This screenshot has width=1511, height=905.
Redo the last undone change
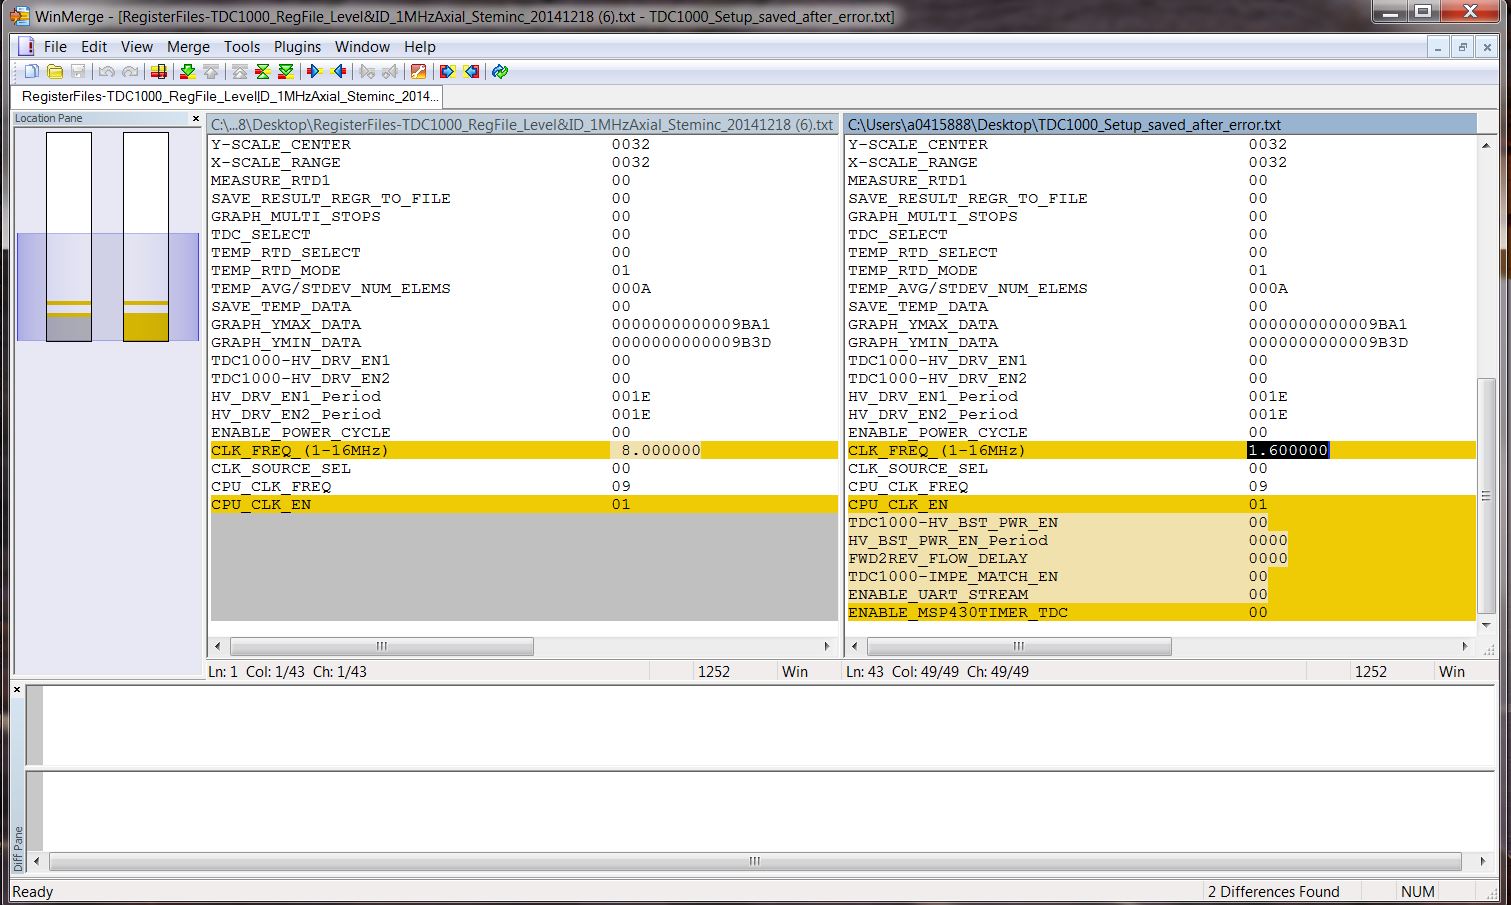[x=130, y=71]
